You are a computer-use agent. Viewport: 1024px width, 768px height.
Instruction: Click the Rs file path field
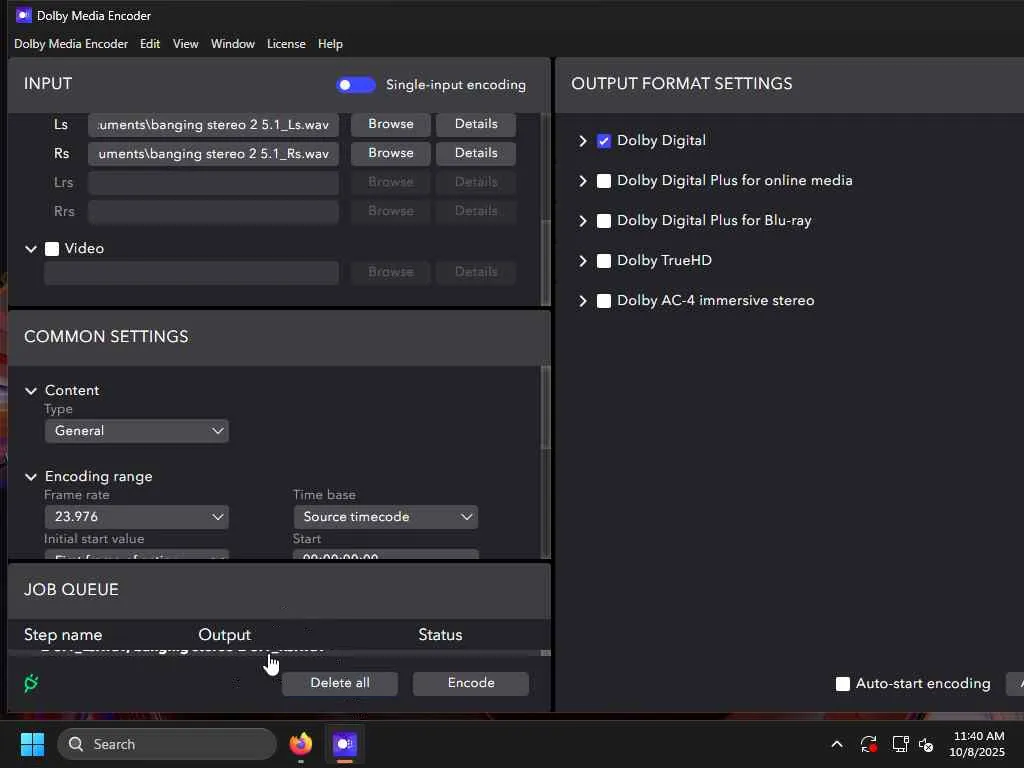[x=213, y=153]
